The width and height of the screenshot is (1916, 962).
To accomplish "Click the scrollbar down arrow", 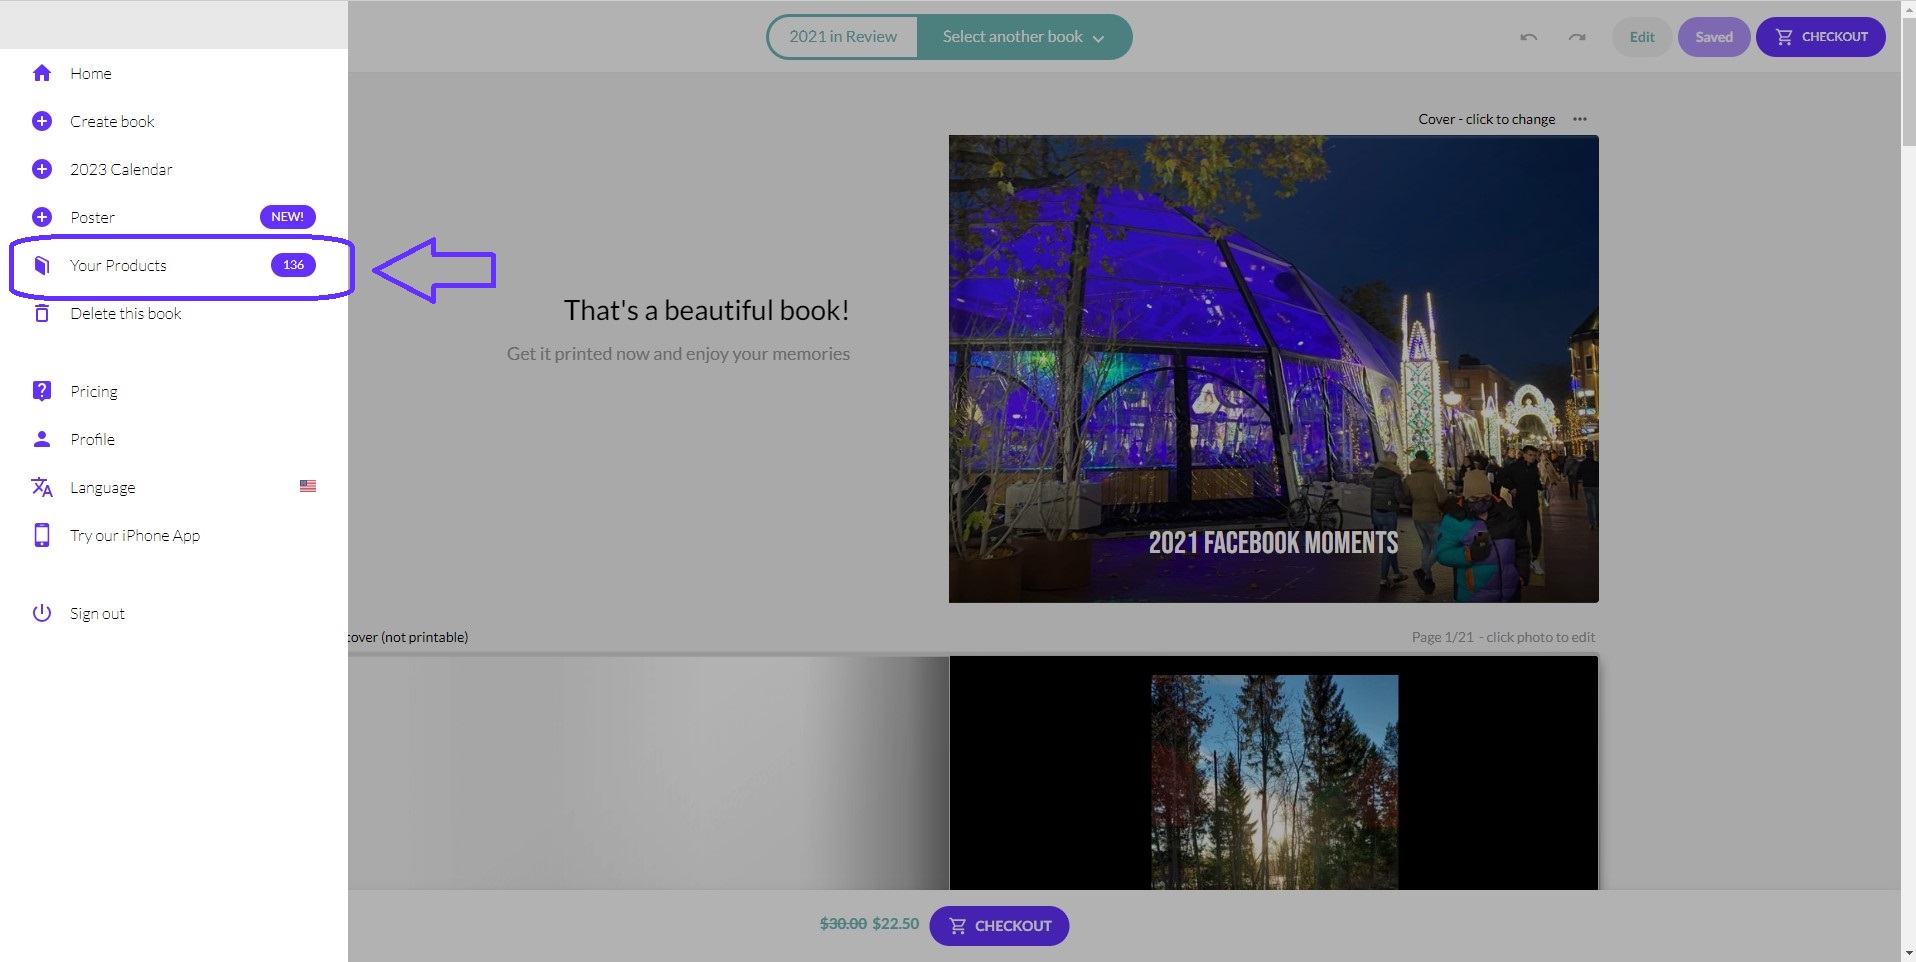I will pyautogui.click(x=1908, y=953).
